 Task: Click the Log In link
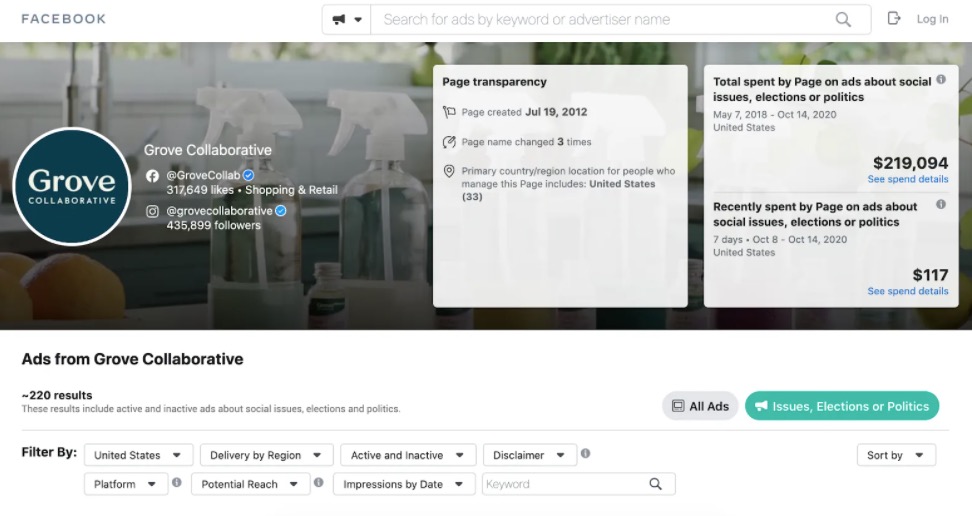point(932,19)
